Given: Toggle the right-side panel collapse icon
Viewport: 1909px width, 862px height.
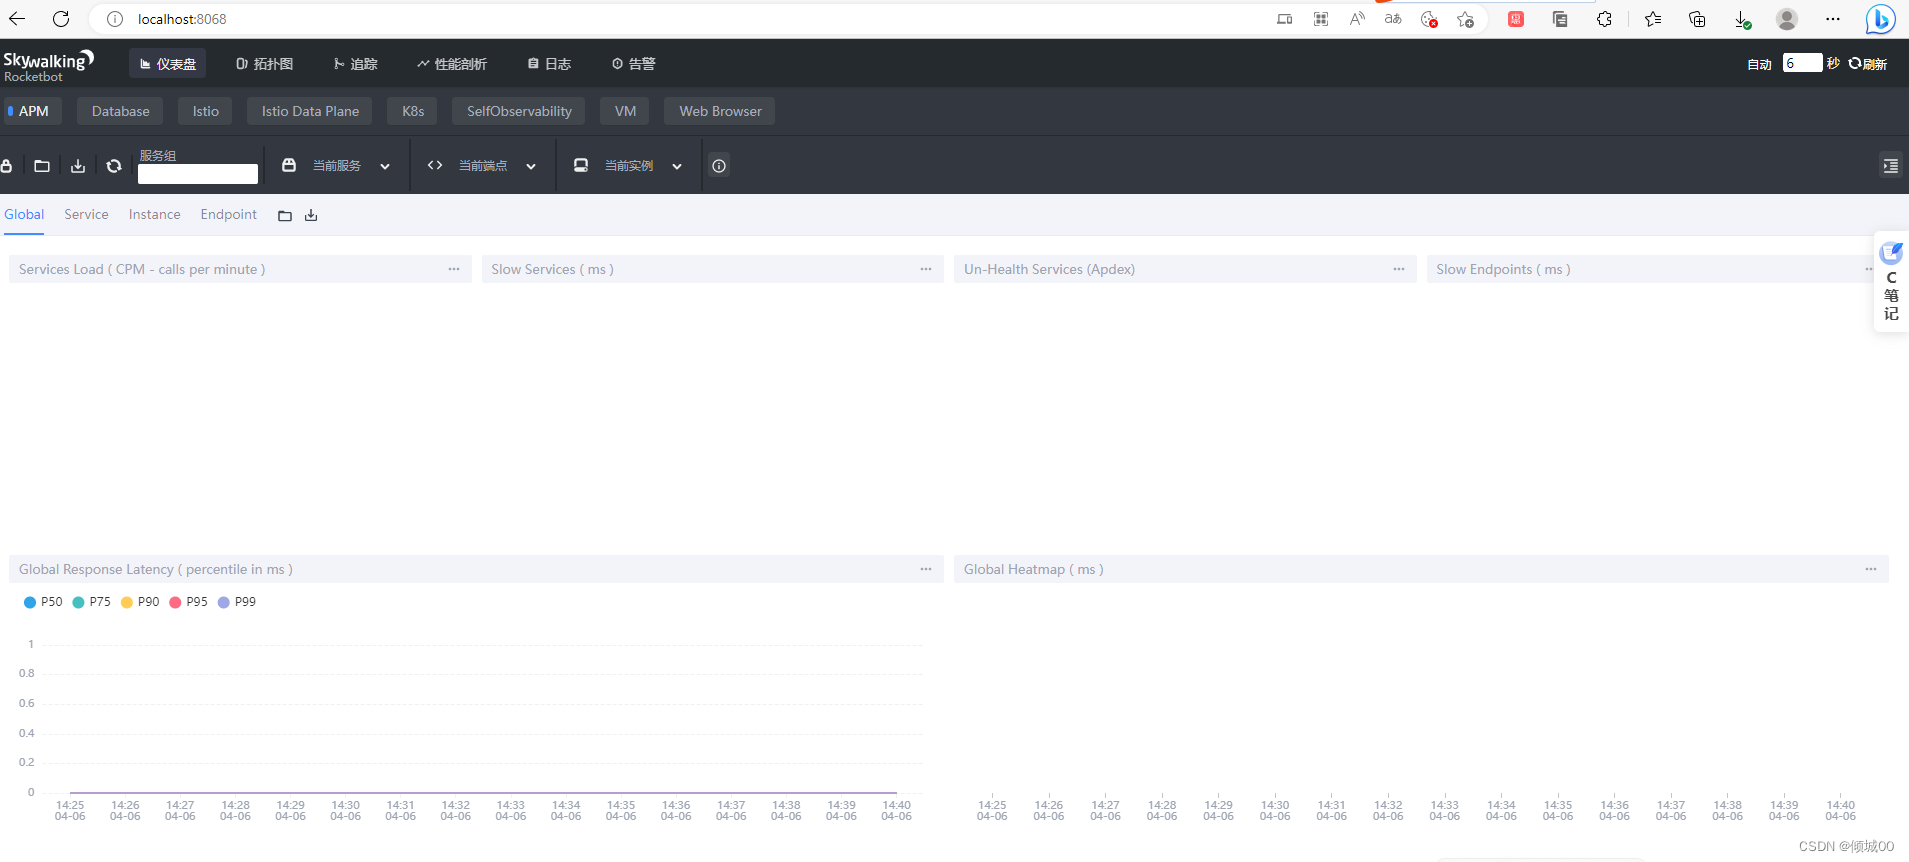Looking at the screenshot, I should (x=1890, y=166).
